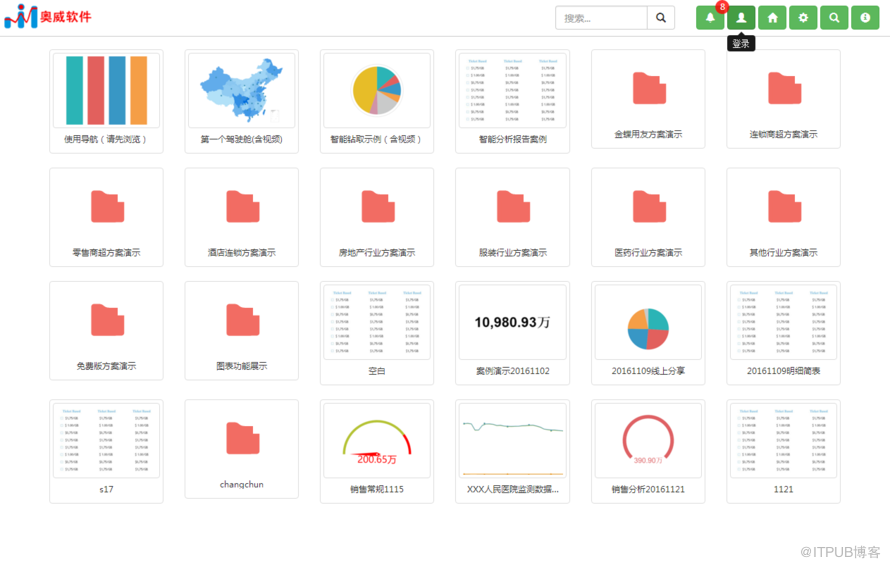The image size is (890, 567).
Task: Open settings with the green gear icon
Action: click(x=803, y=18)
